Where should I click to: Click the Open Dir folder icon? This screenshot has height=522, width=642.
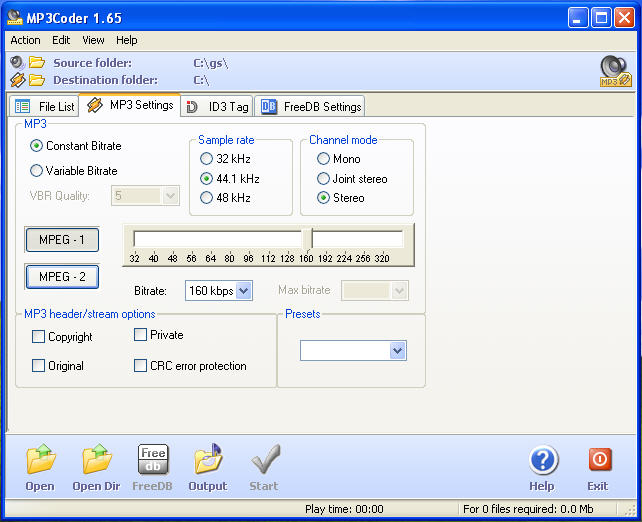coord(97,459)
